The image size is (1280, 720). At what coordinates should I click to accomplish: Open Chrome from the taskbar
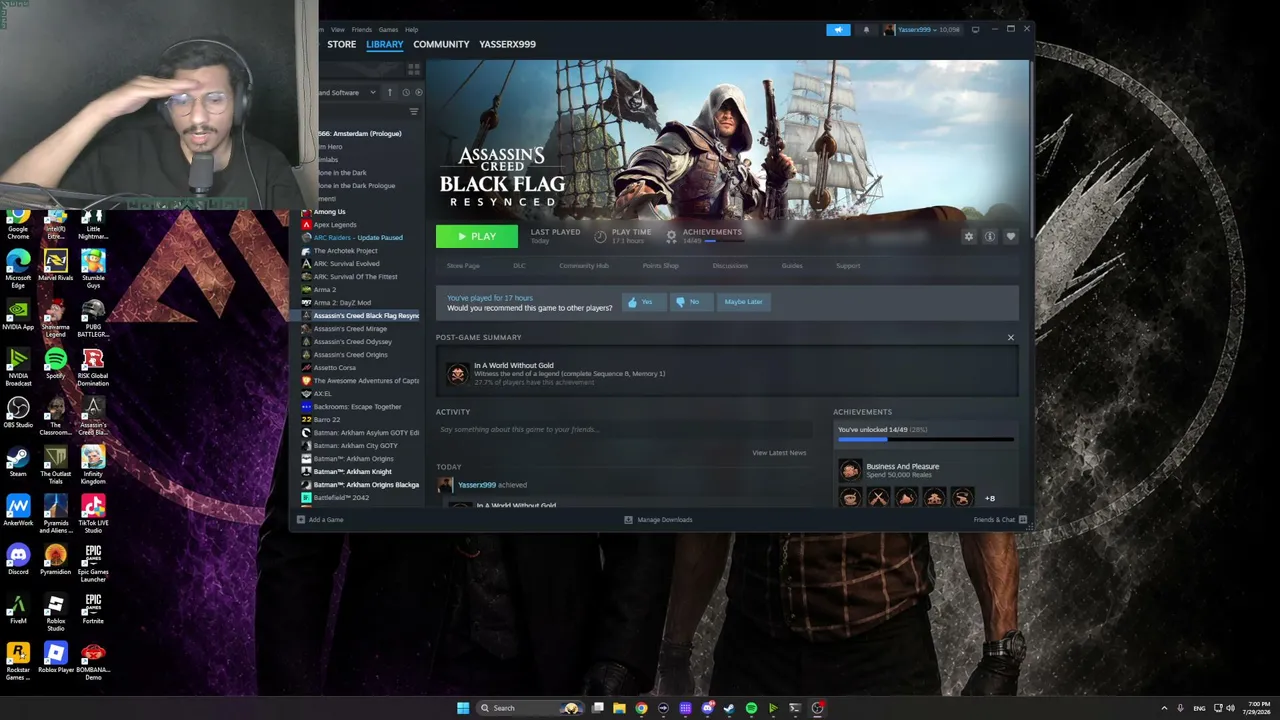tap(641, 708)
